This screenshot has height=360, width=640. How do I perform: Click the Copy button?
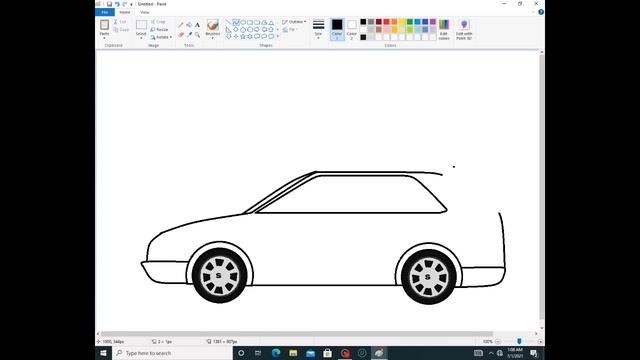(x=121, y=30)
